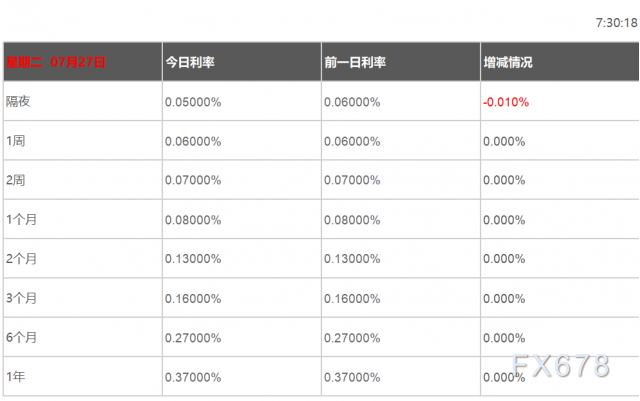Select the 今日利率 column header
The height and width of the screenshot is (401, 640).
(190, 62)
